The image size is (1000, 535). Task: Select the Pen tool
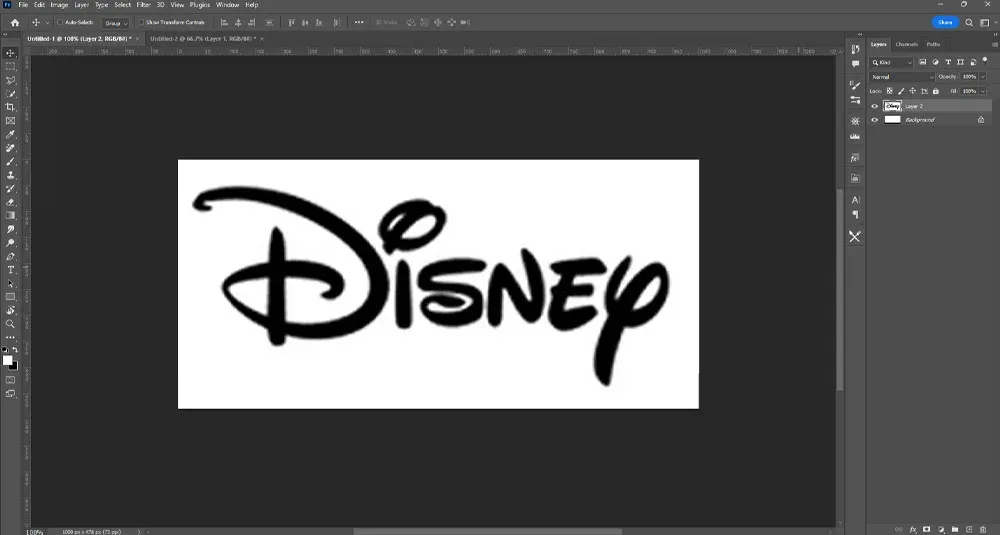tap(10, 256)
